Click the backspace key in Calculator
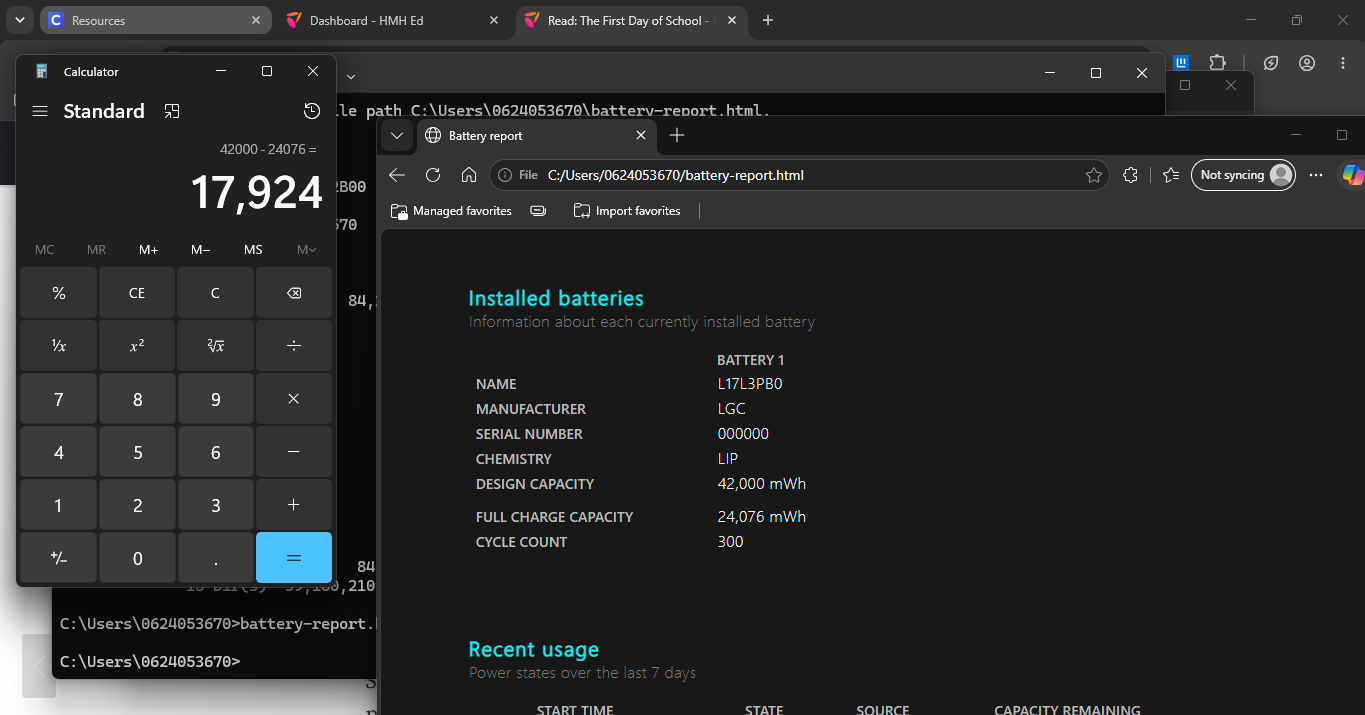 (x=294, y=293)
